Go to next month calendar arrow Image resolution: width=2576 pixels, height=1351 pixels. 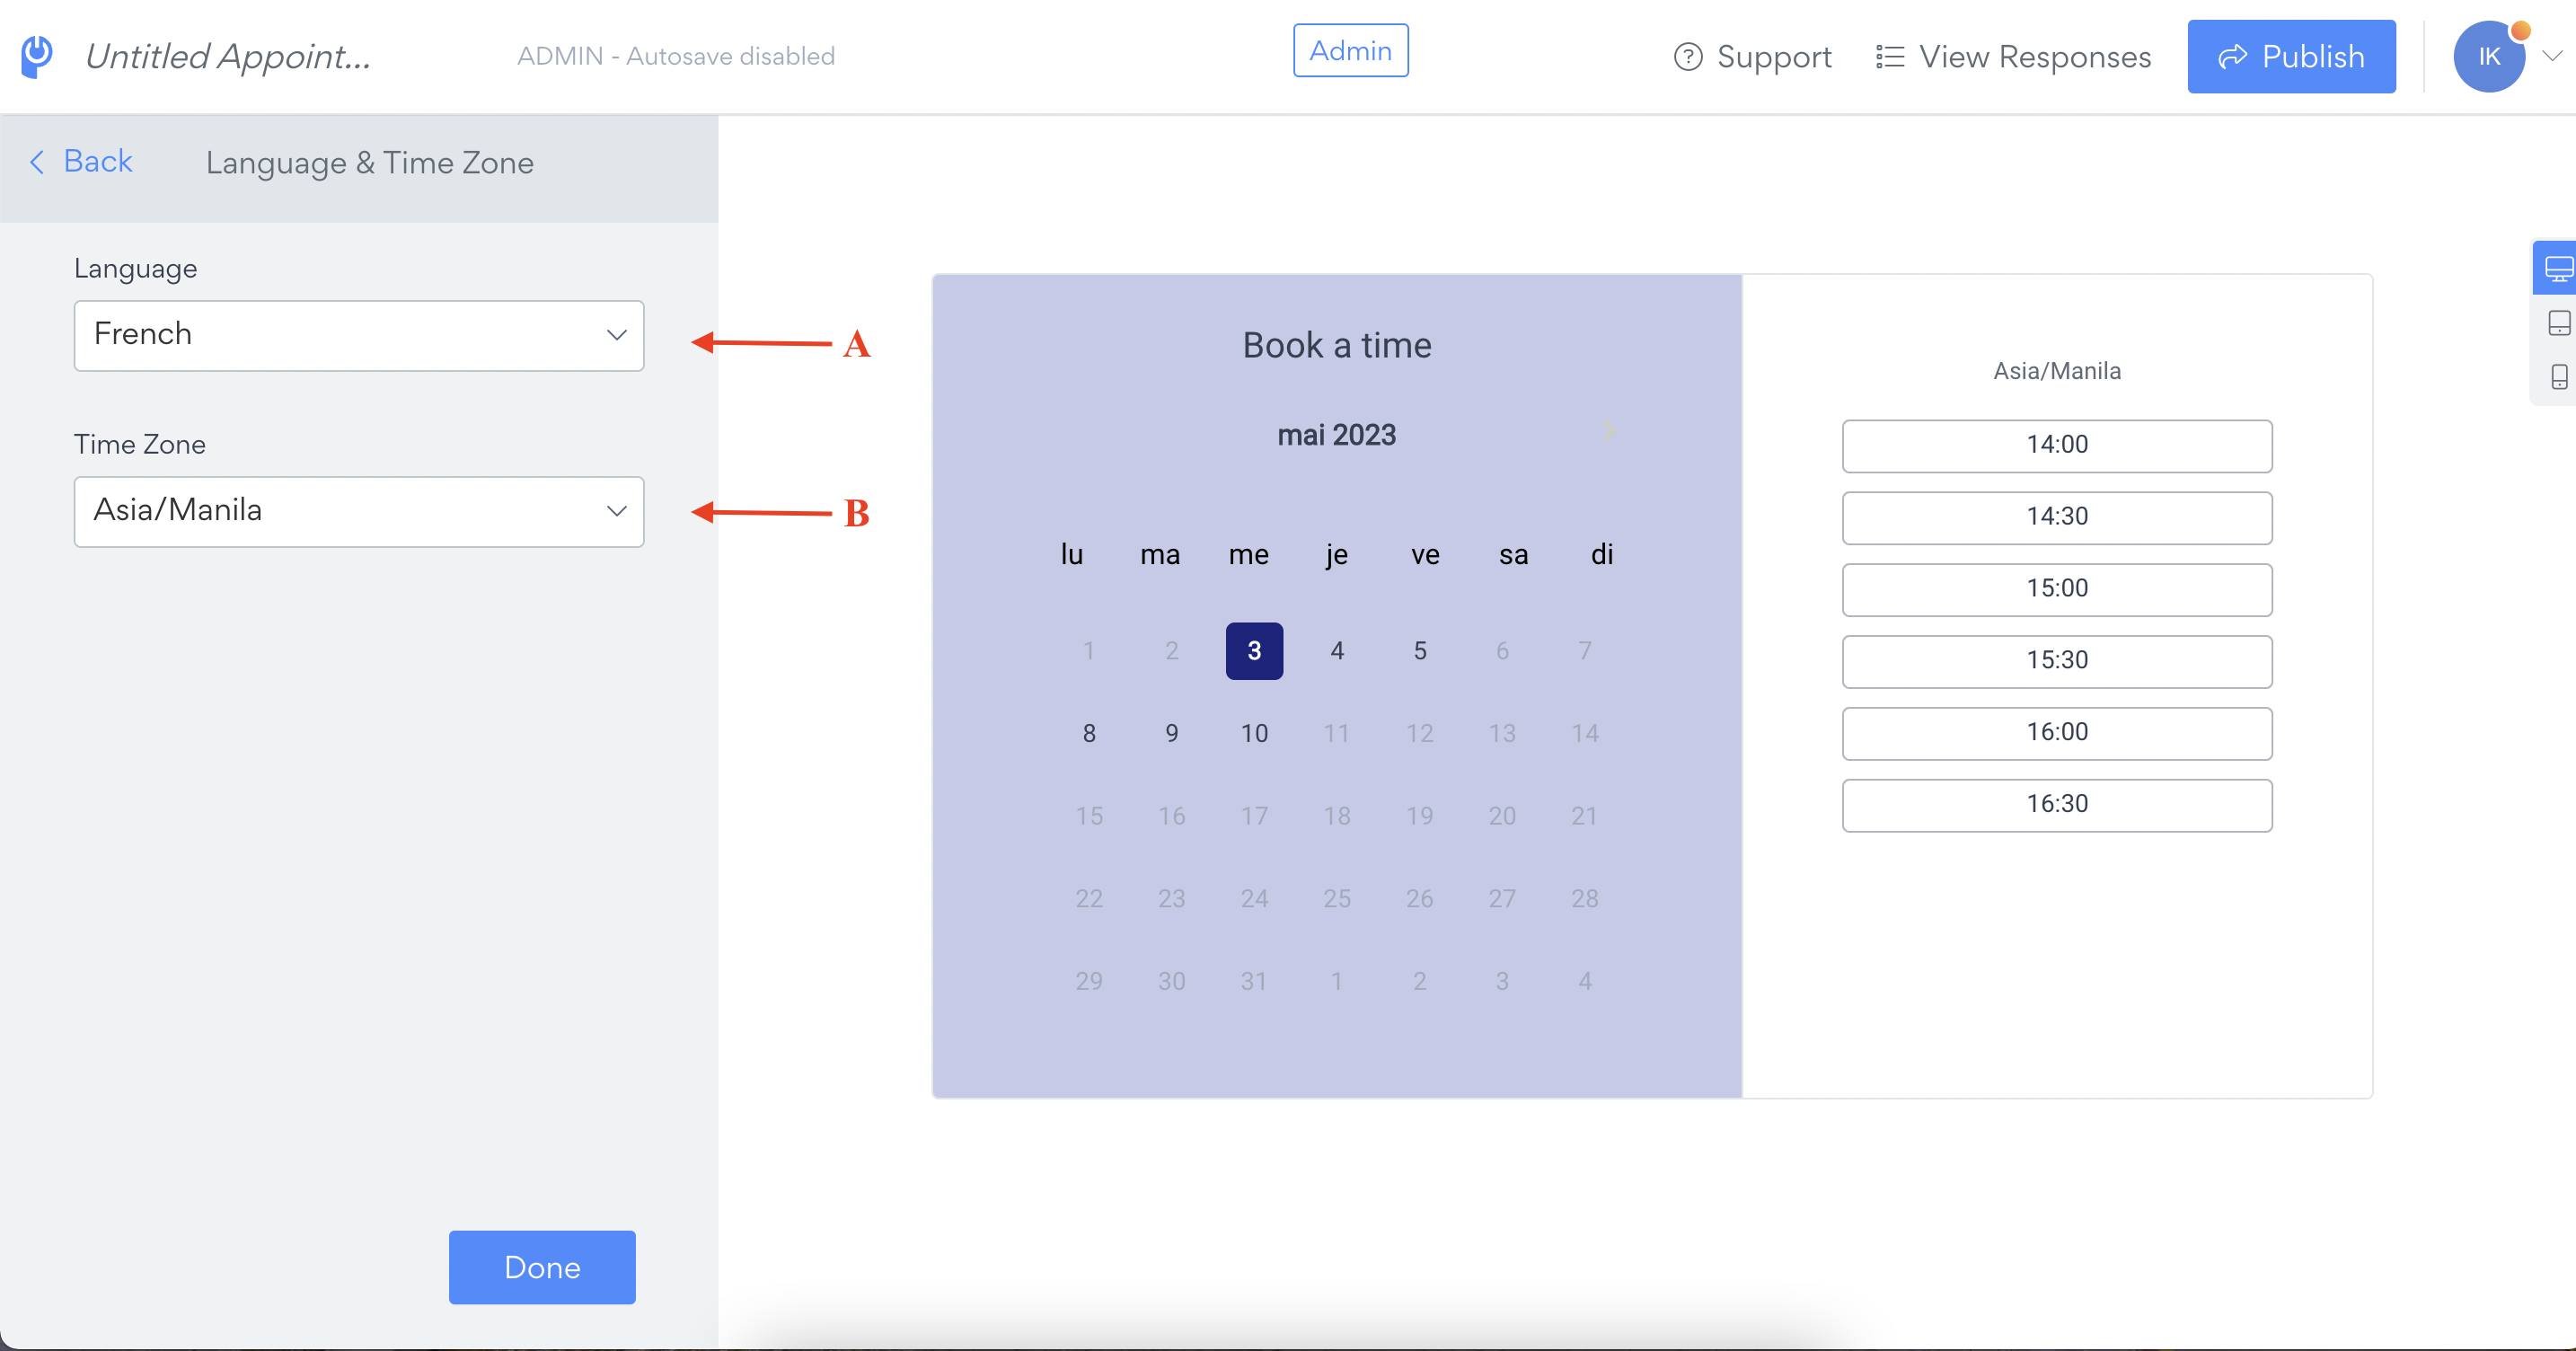pos(1608,431)
